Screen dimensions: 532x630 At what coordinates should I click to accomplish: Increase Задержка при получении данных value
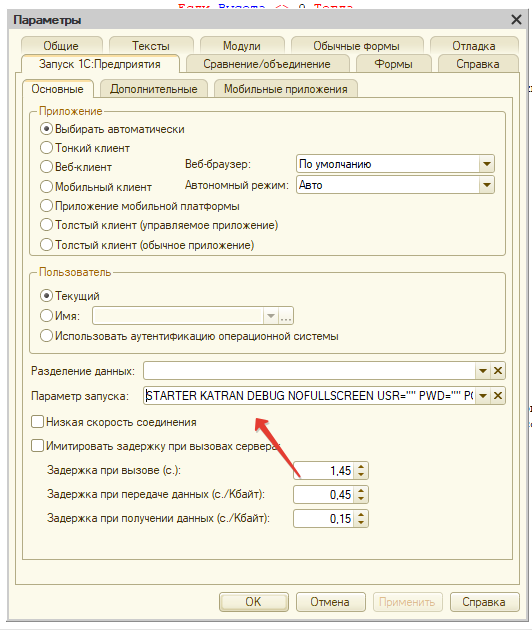click(361, 515)
